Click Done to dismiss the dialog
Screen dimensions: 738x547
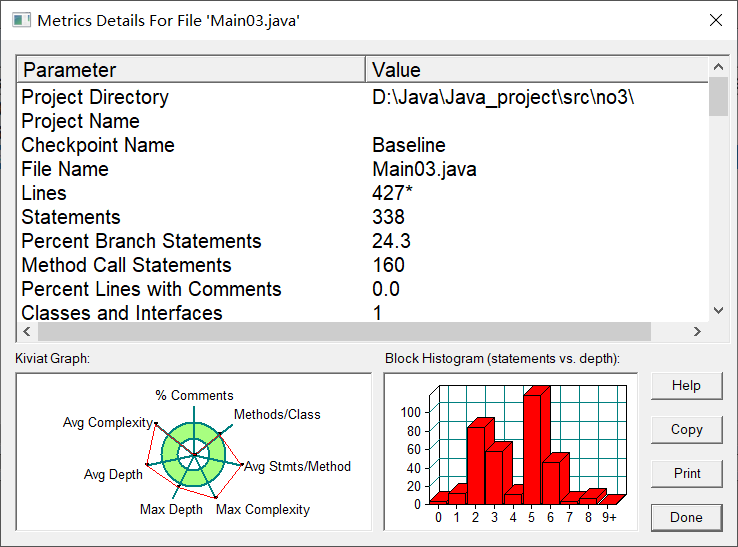coord(686,517)
